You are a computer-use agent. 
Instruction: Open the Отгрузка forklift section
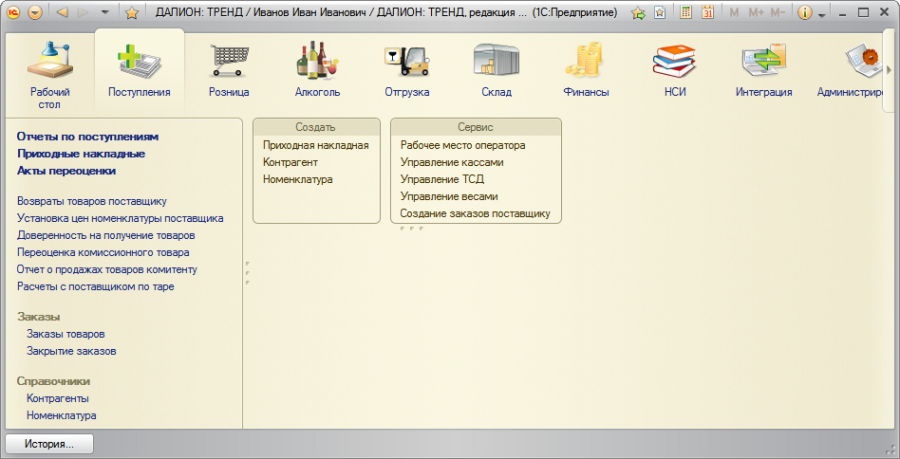[x=407, y=70]
